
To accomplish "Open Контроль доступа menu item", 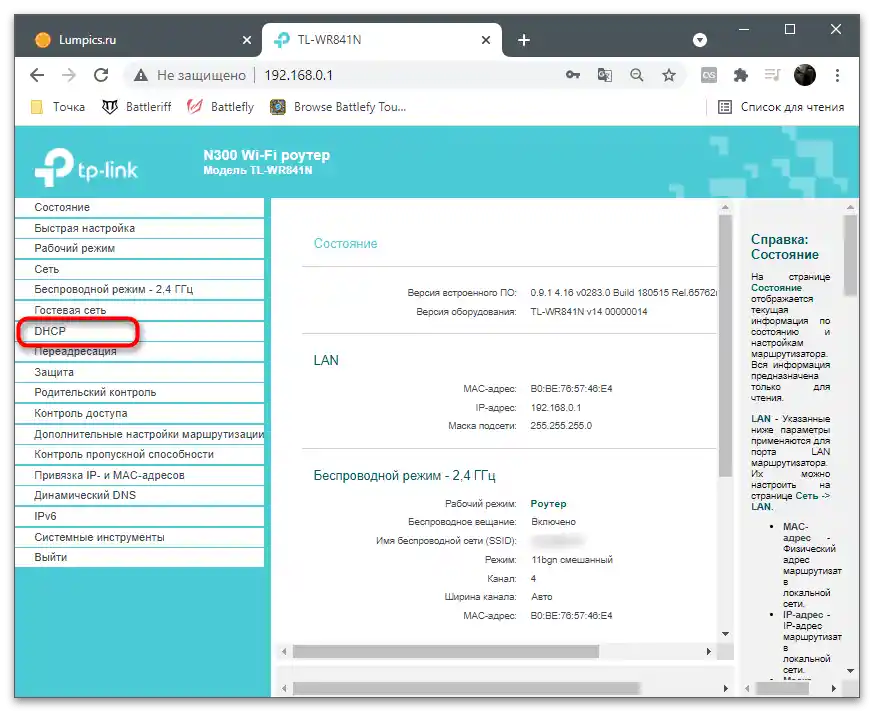I will point(139,413).
